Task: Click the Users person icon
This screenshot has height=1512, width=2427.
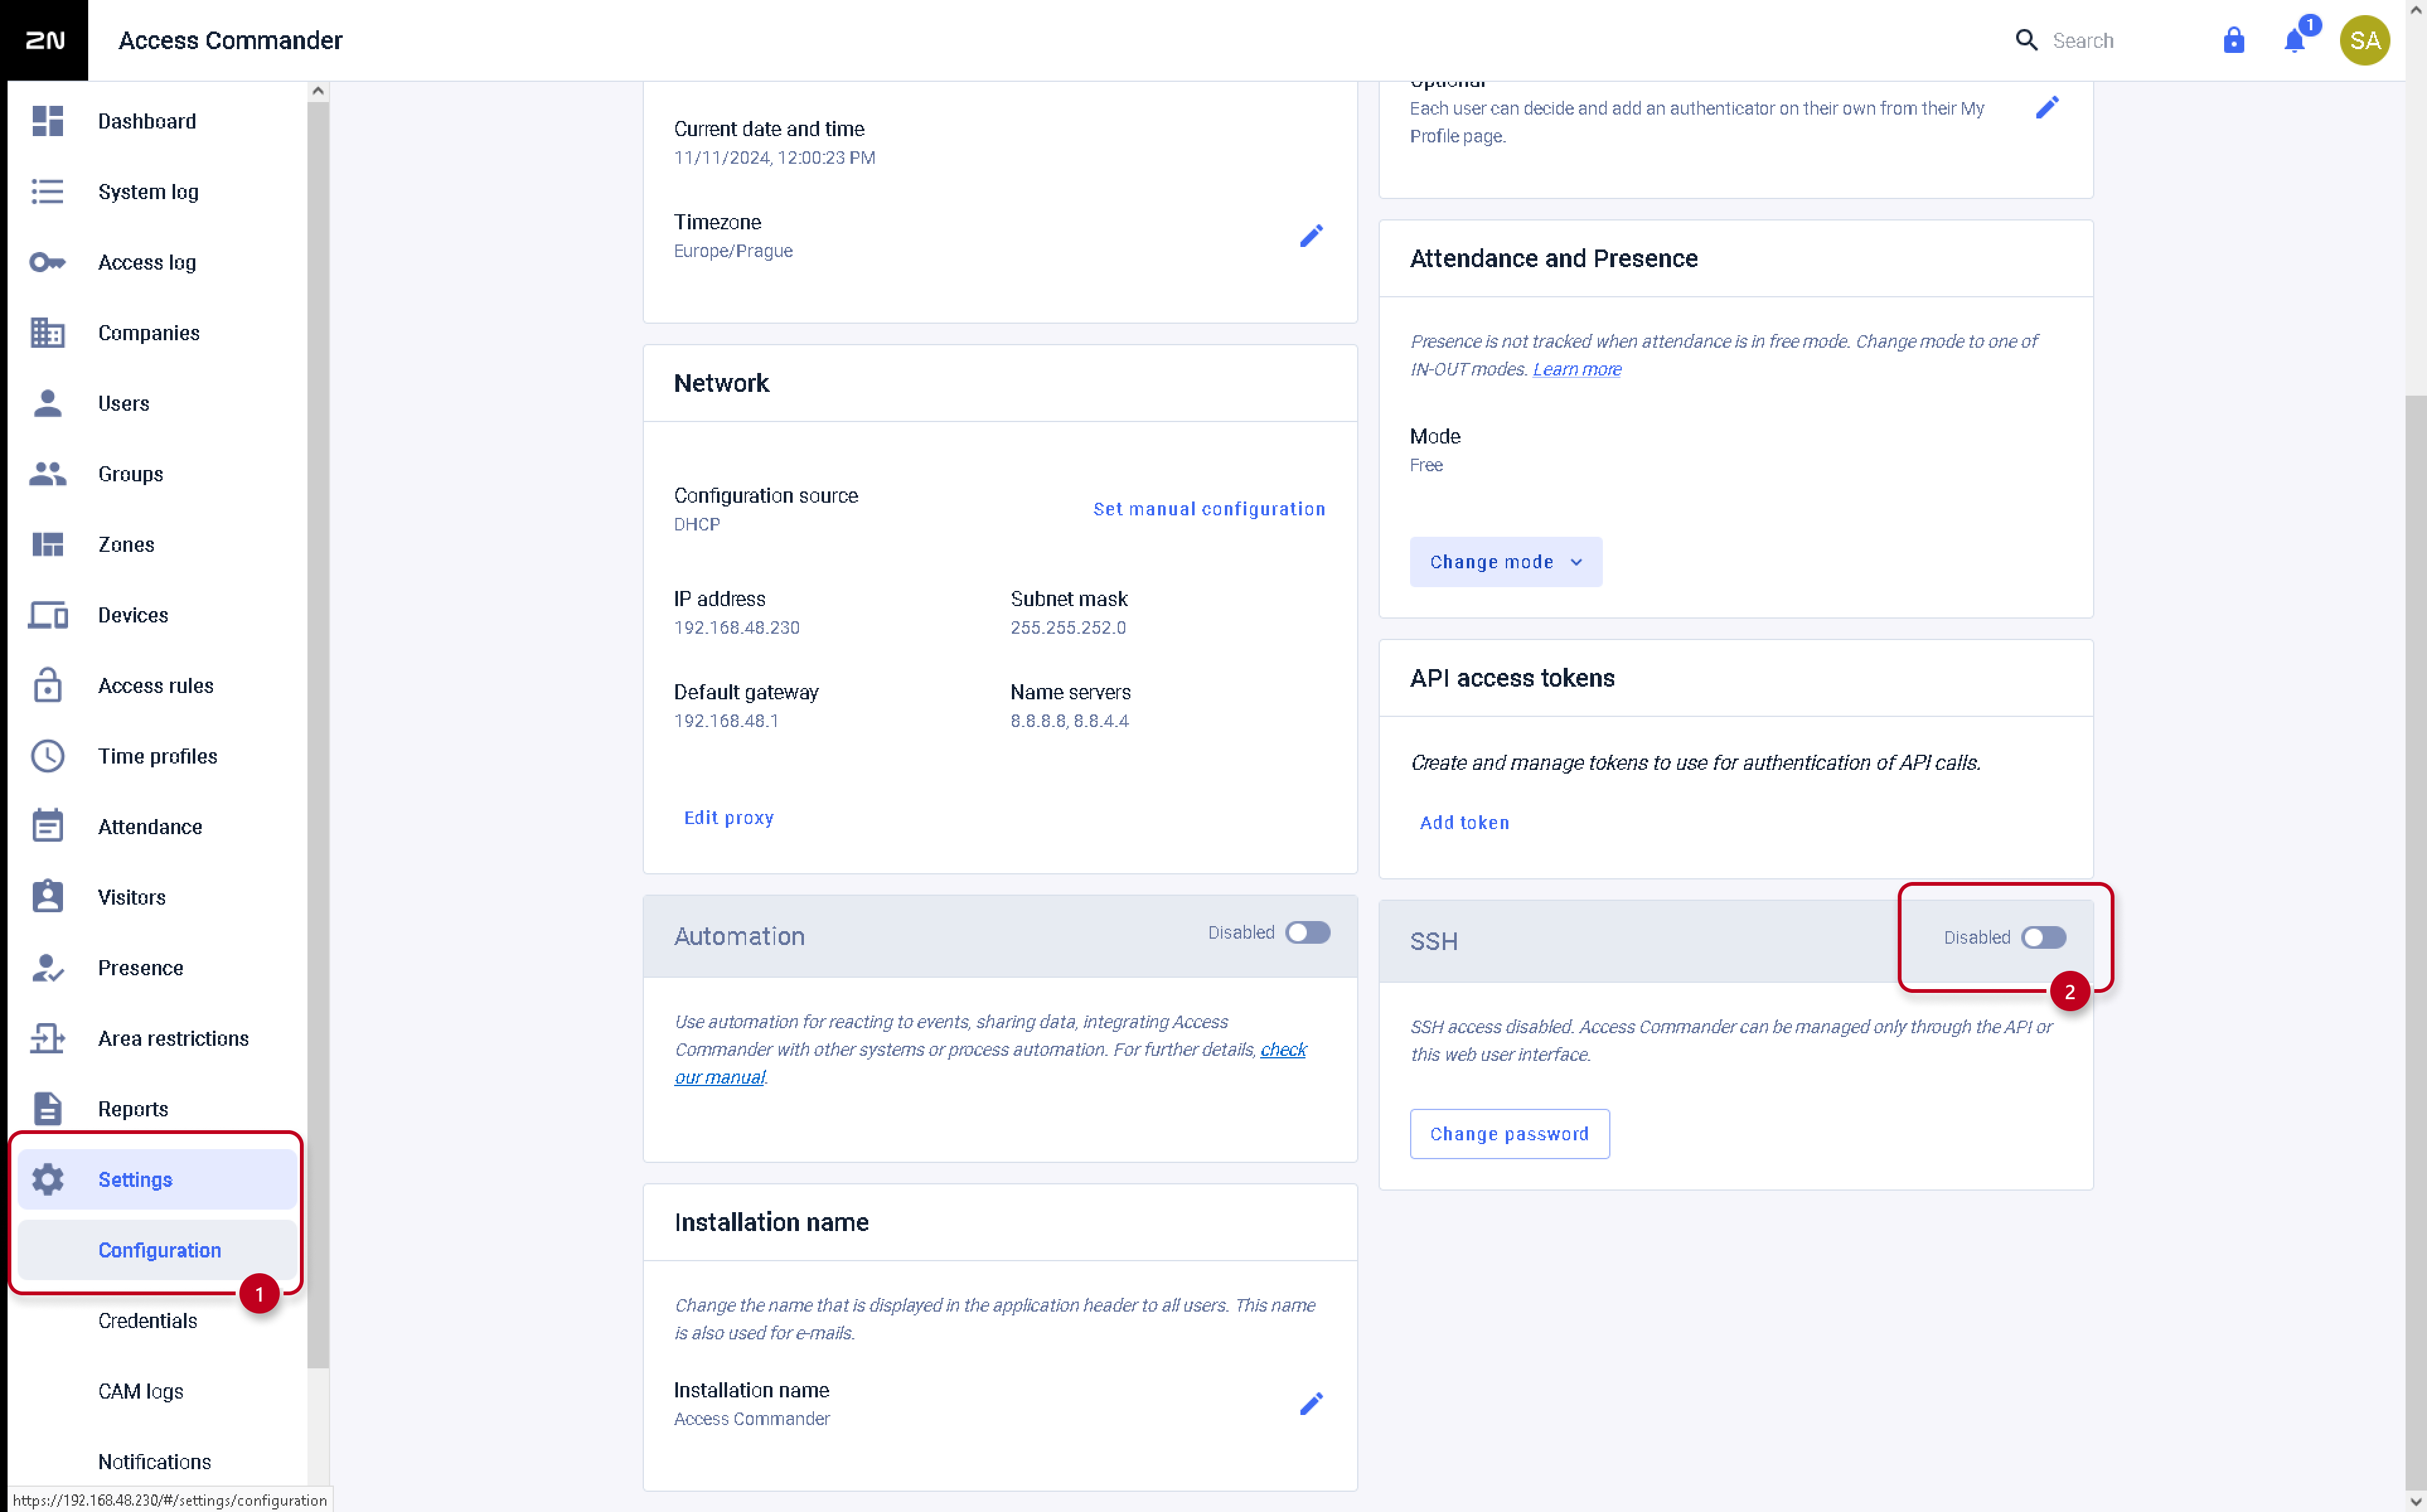Action: pos(47,403)
